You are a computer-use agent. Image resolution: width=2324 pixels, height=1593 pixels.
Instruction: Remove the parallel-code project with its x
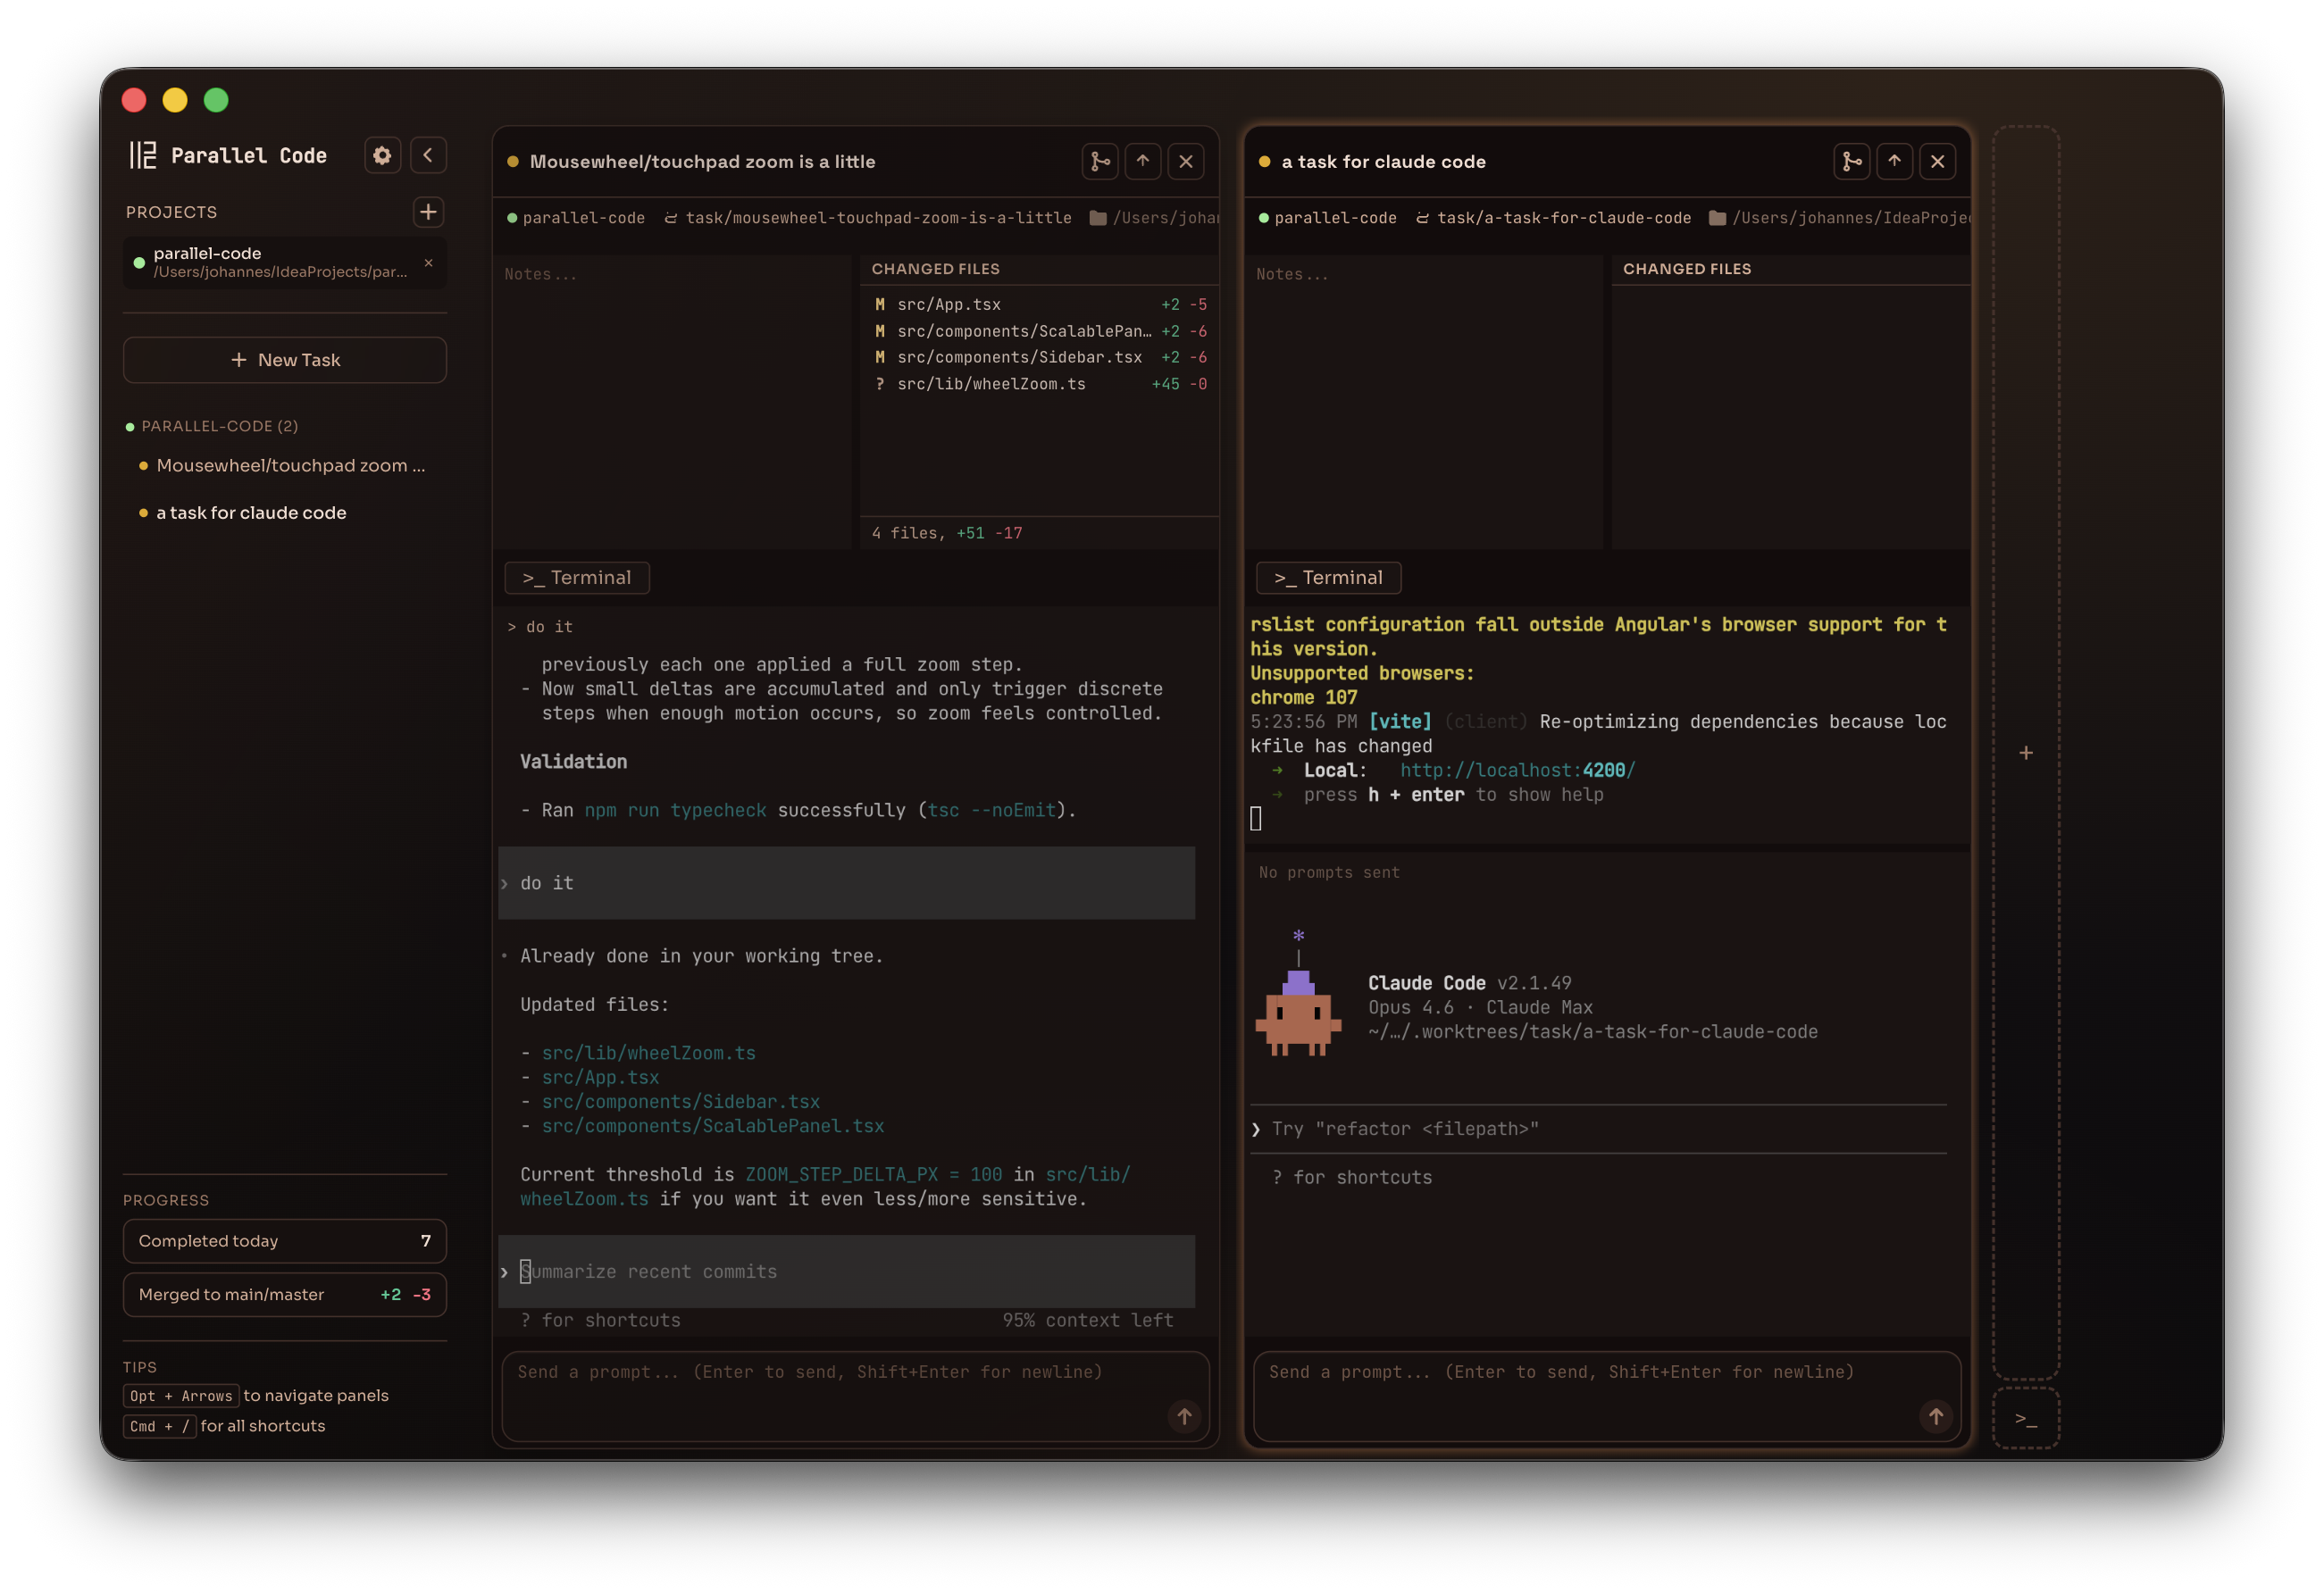coord(428,263)
